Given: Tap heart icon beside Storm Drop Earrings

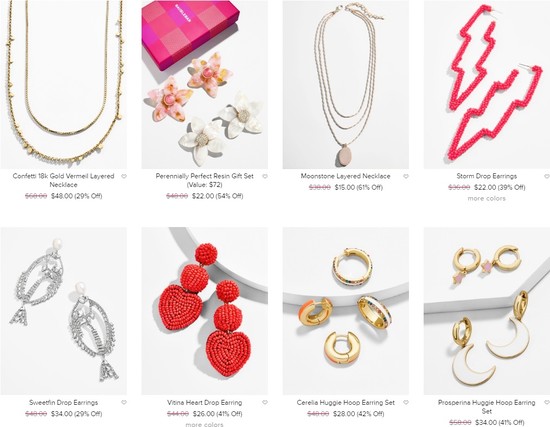Looking at the screenshot, I should 547,176.
